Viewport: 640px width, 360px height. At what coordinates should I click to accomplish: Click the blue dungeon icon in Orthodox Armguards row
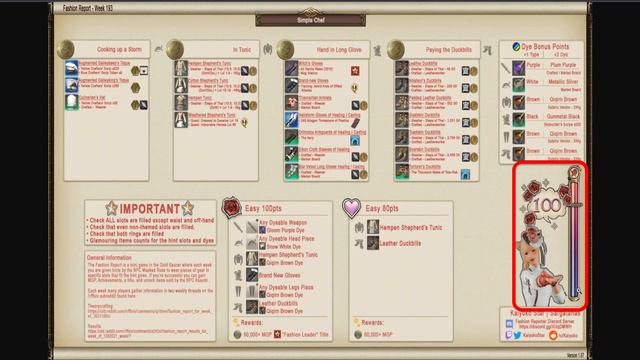[355, 140]
